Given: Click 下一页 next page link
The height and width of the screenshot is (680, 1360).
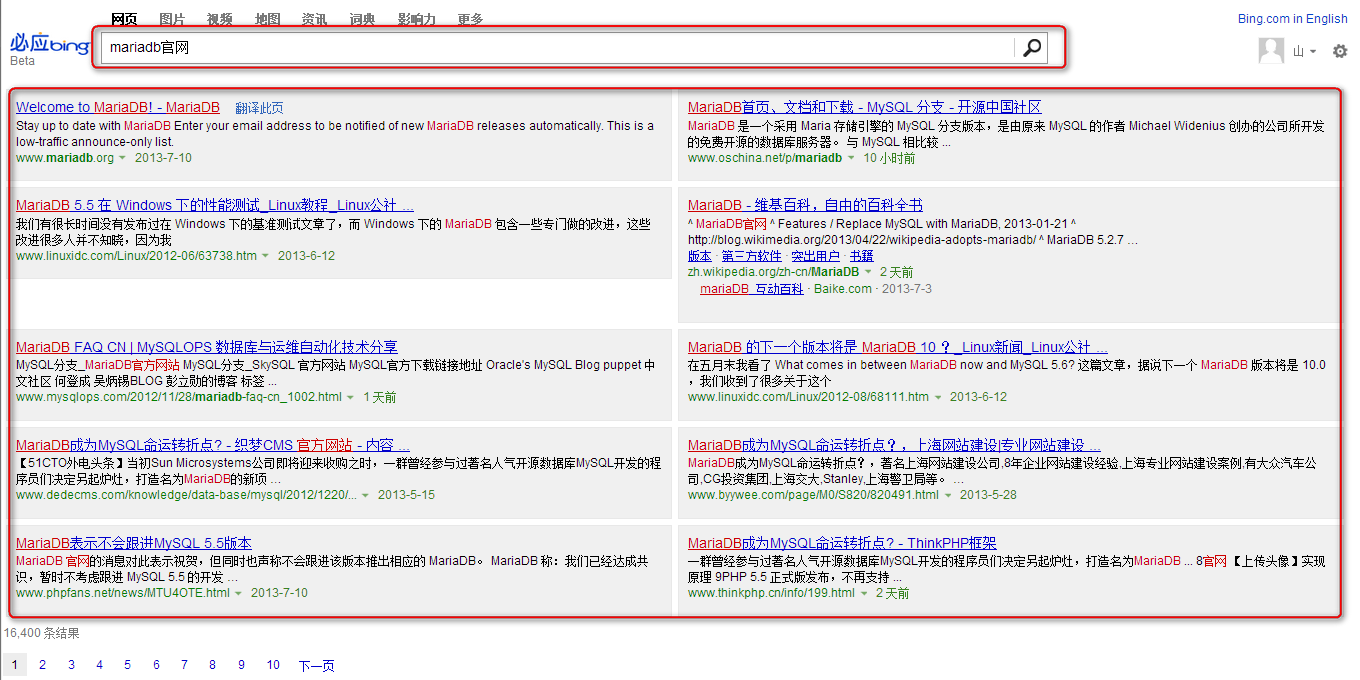Looking at the screenshot, I should [316, 665].
